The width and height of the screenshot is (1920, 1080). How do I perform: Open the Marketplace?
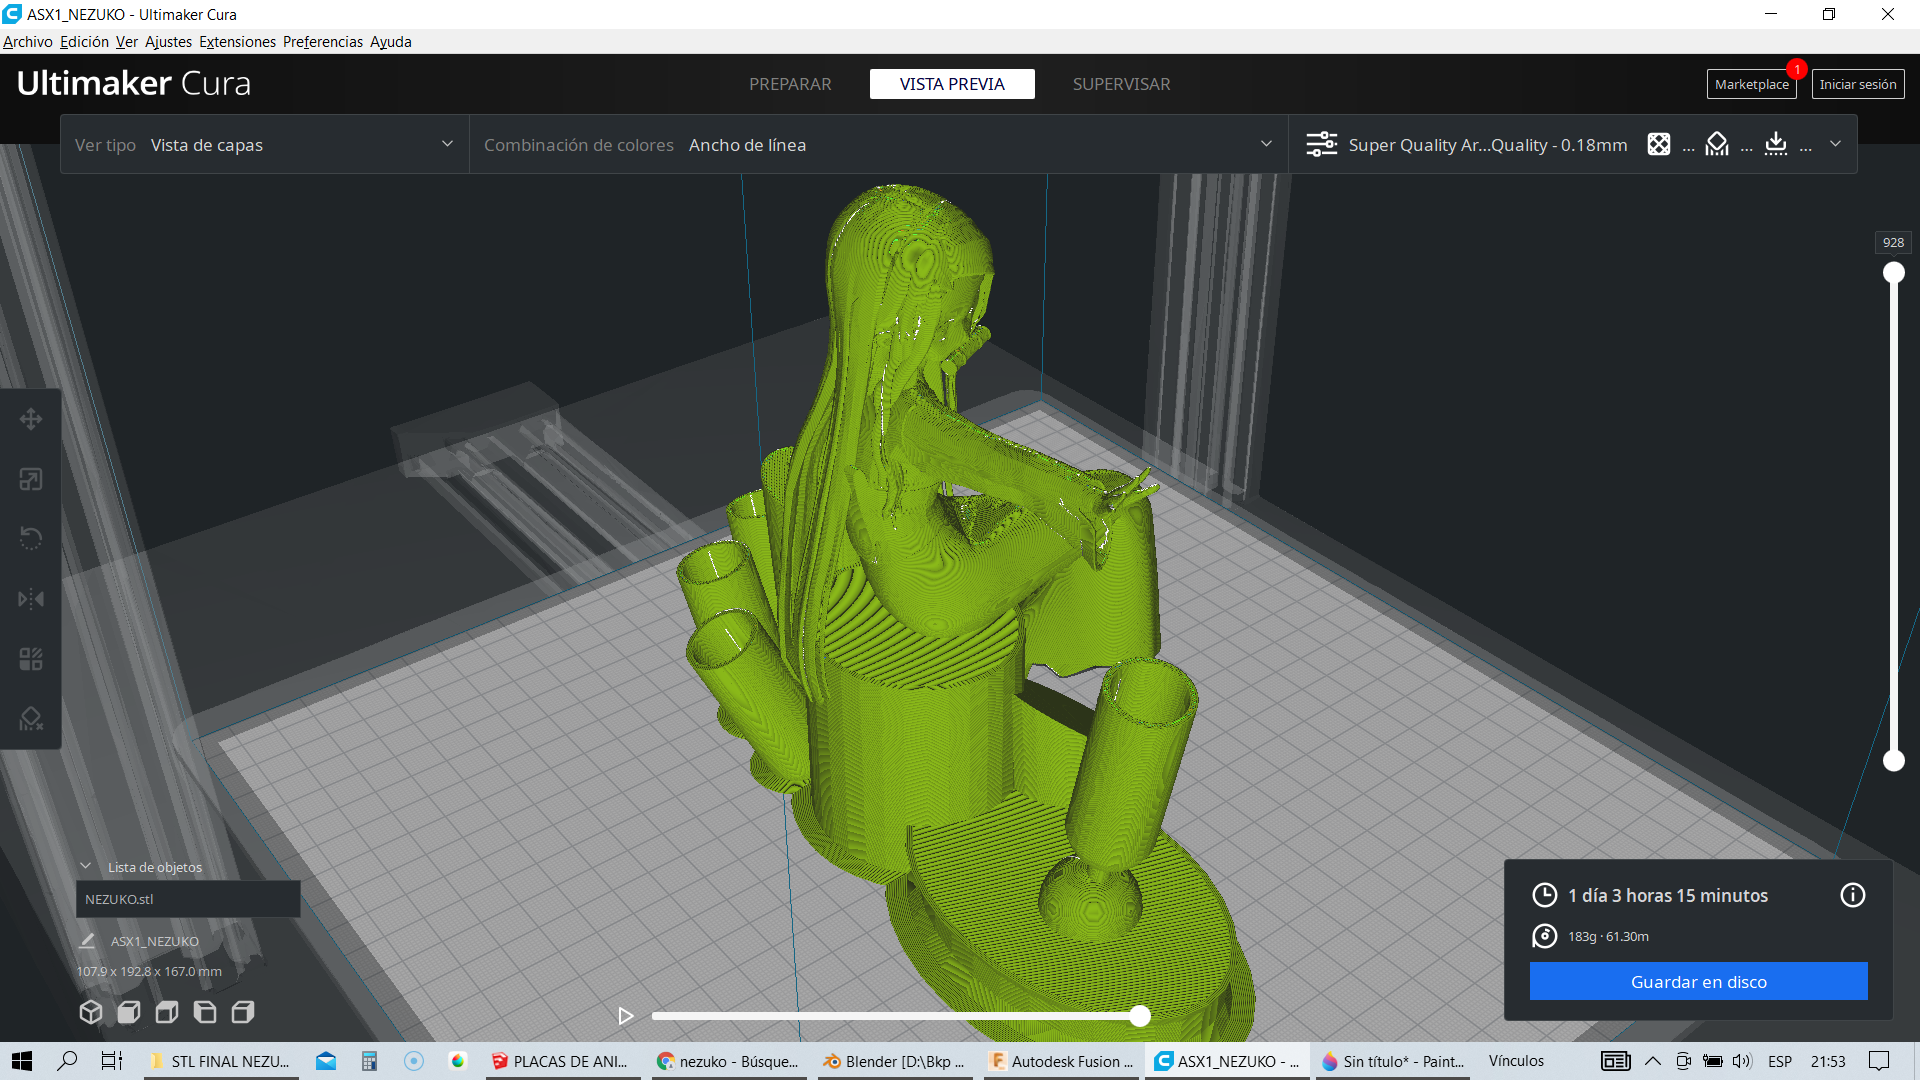(1751, 85)
